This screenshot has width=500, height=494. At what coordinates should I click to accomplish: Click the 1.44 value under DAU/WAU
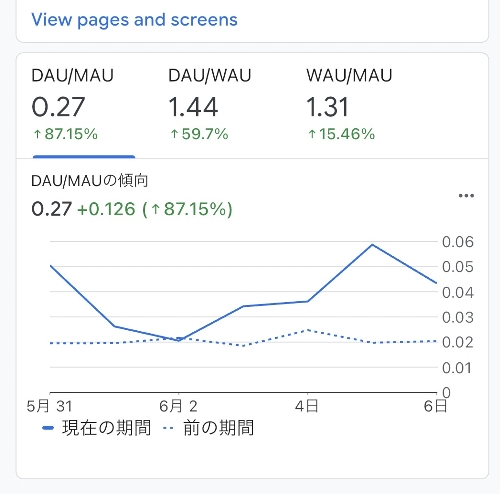point(193,107)
